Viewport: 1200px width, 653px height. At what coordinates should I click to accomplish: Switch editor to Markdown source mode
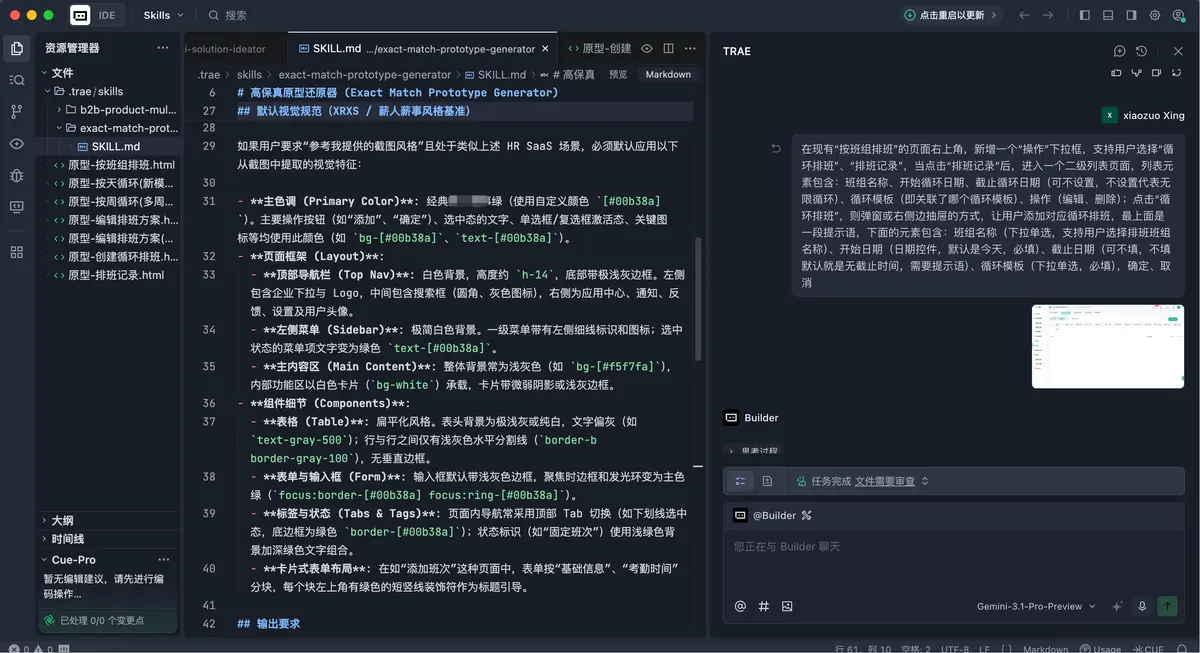[667, 75]
